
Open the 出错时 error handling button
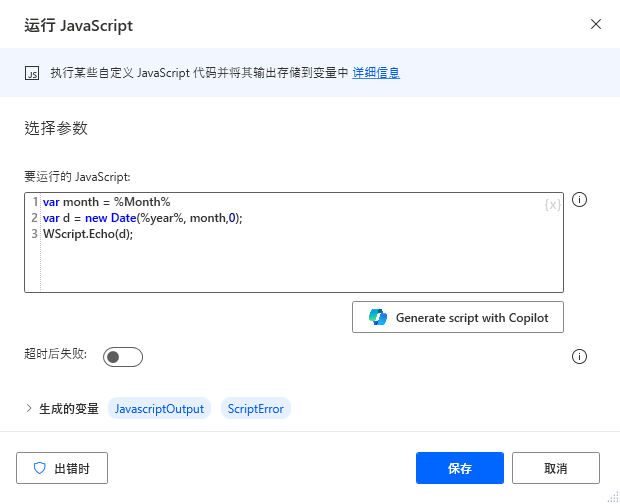point(62,468)
